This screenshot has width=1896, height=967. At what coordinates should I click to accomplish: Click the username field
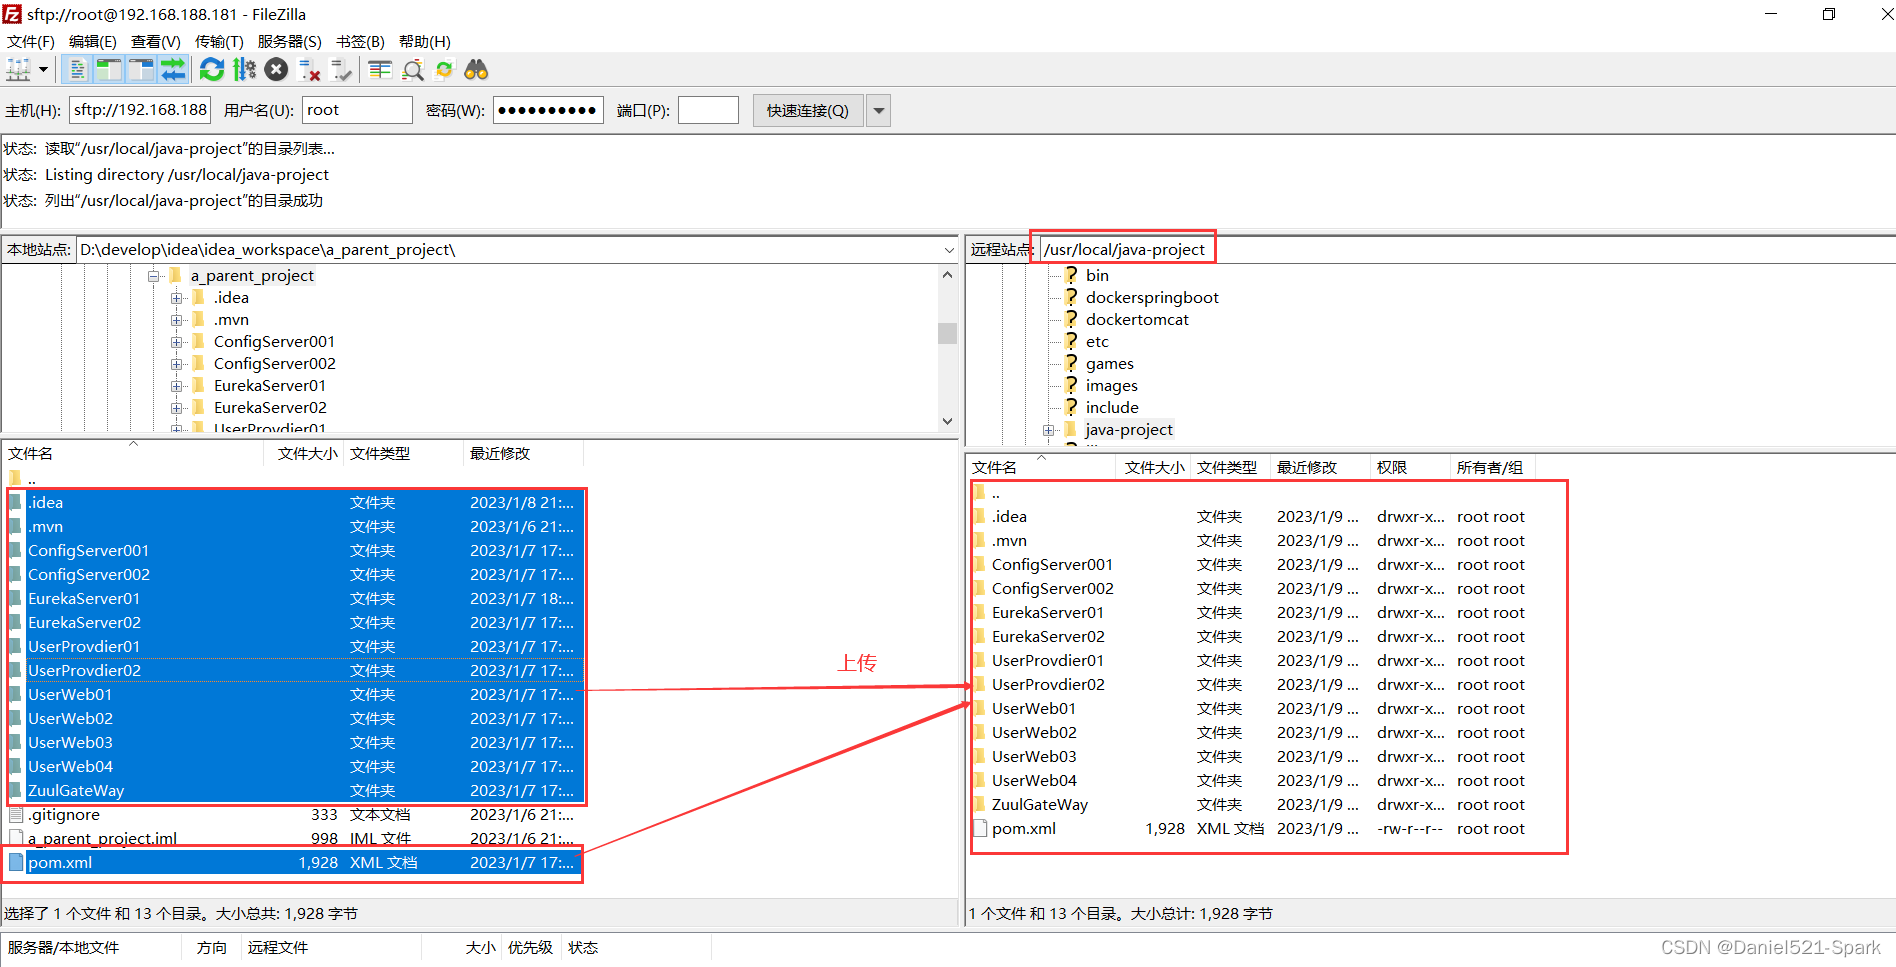[x=357, y=110]
